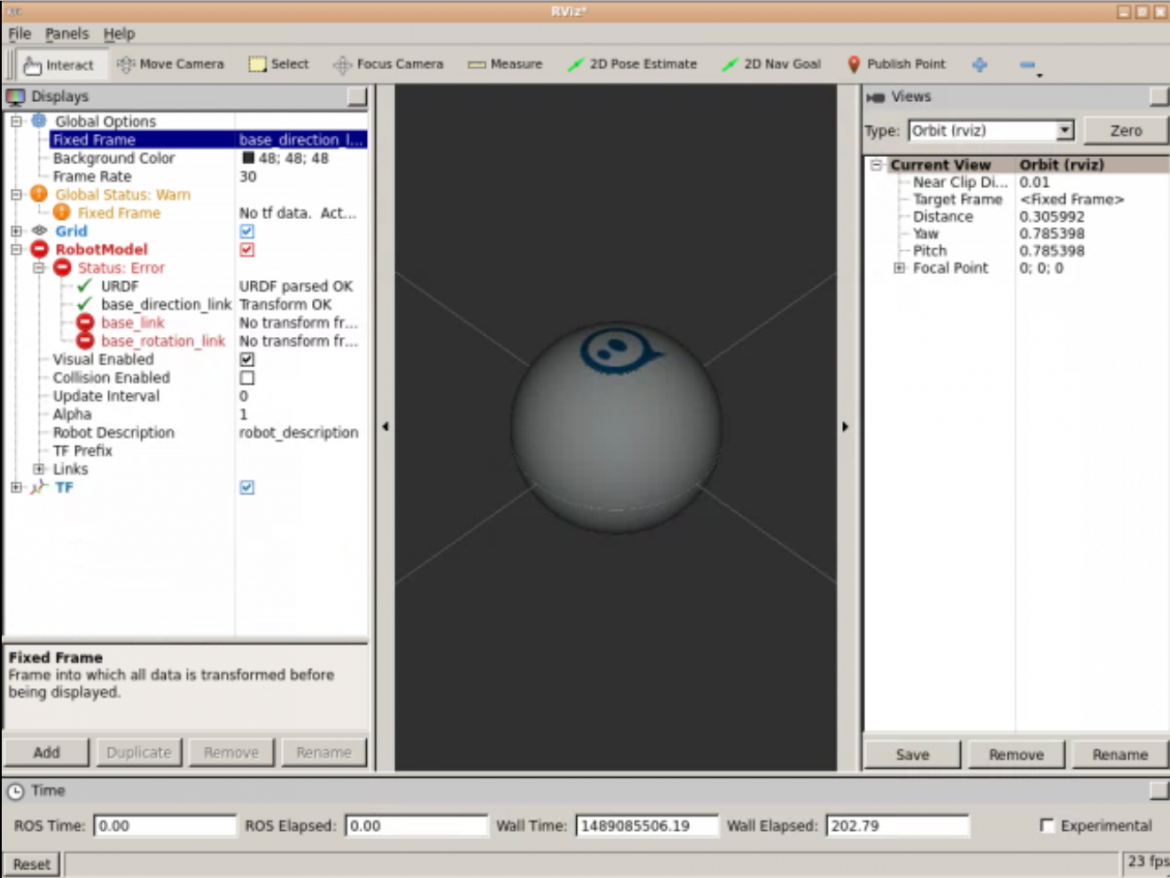Click the URDF green checkmark icon
1170x878 pixels.
coord(84,286)
